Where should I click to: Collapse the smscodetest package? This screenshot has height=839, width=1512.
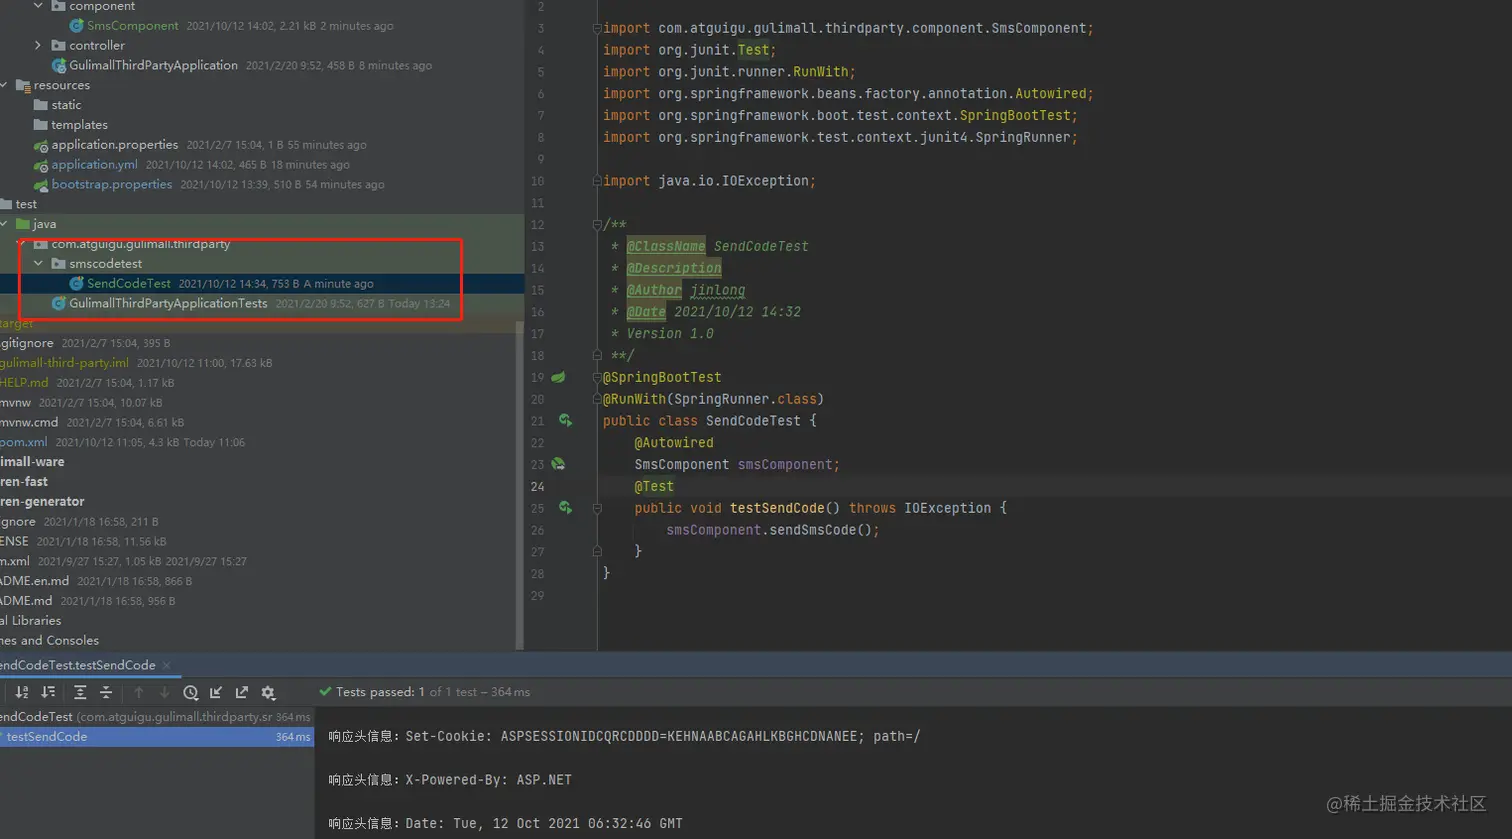38,264
